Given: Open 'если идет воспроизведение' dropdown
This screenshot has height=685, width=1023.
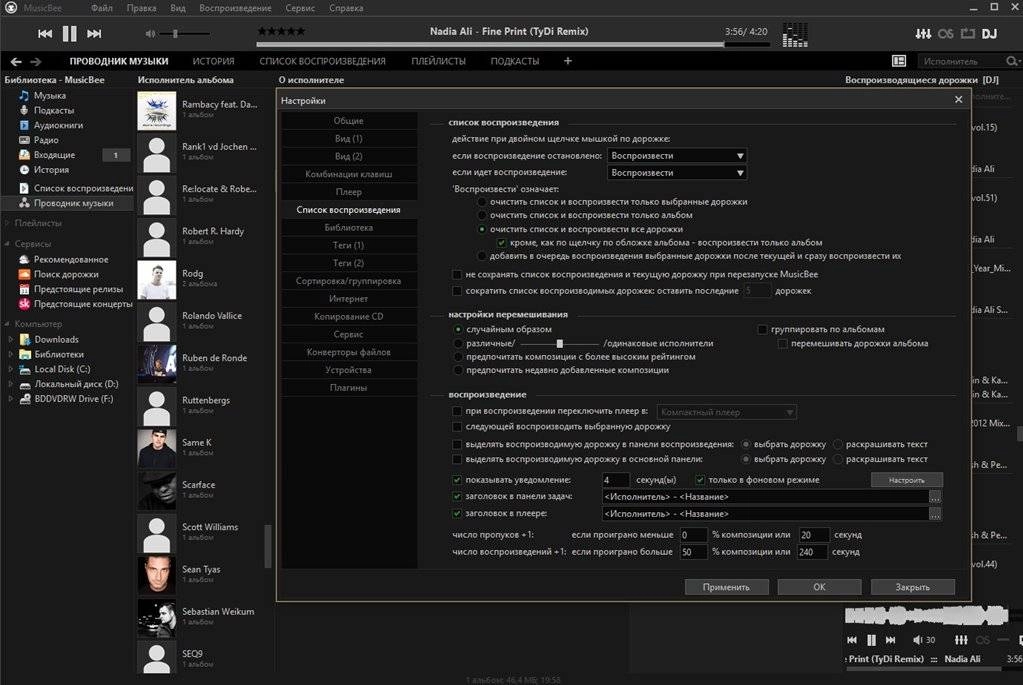Looking at the screenshot, I should coord(677,173).
